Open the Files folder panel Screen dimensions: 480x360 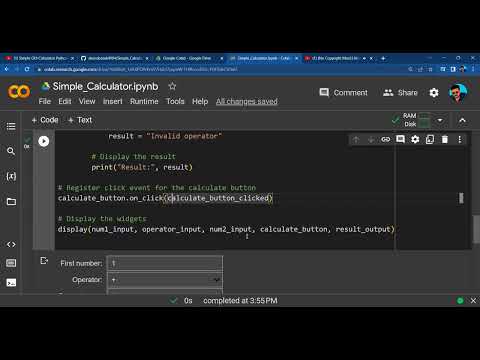pos(11,201)
